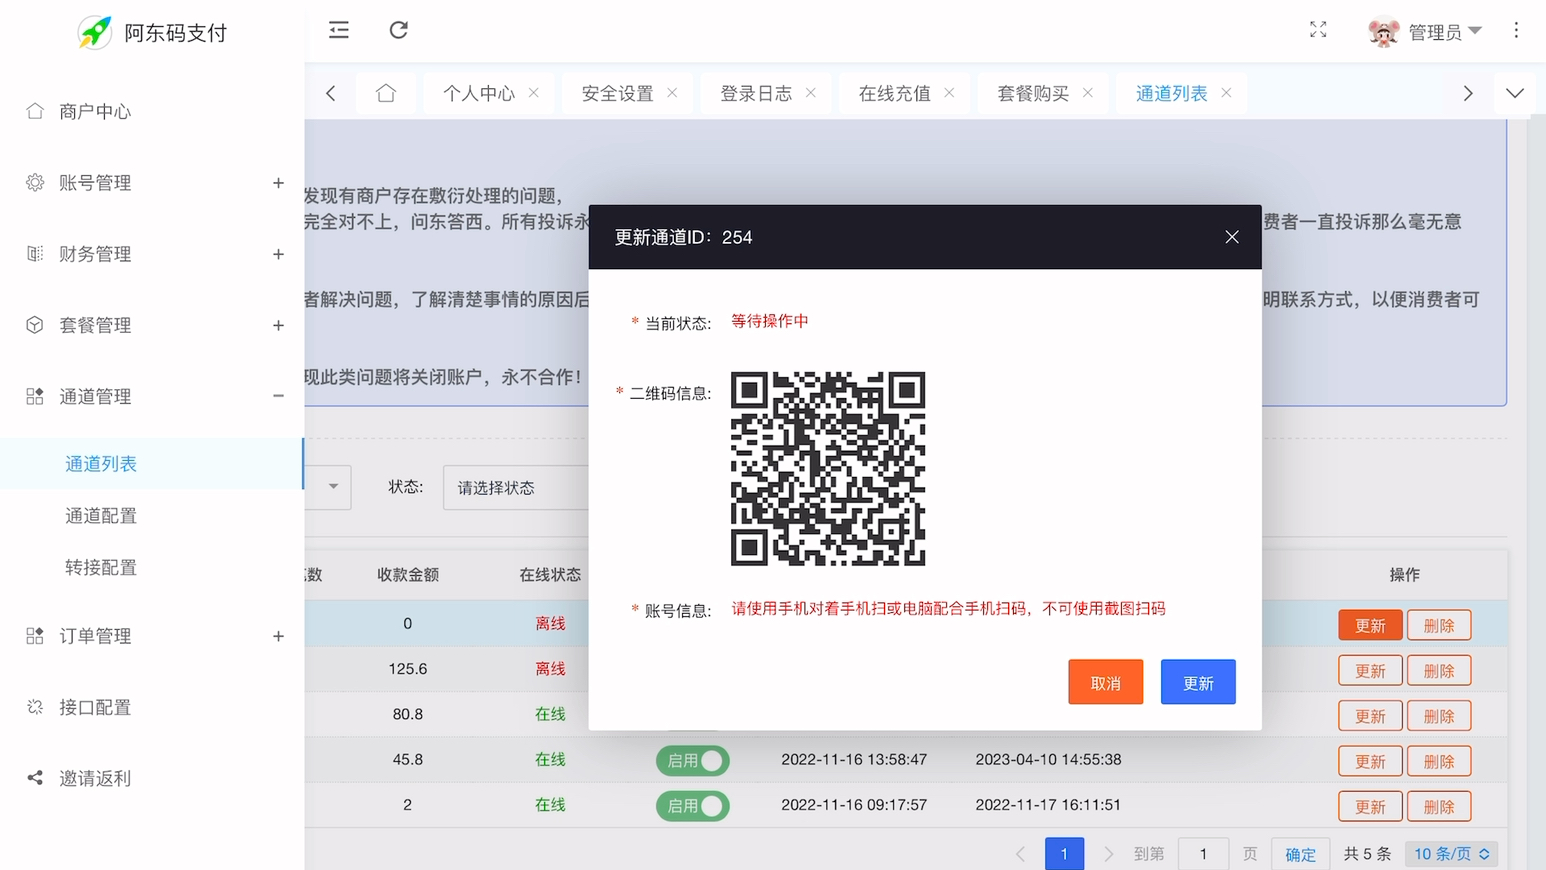Viewport: 1546px width, 870px height.
Task: Close the 个人中心 tab
Action: tap(534, 93)
